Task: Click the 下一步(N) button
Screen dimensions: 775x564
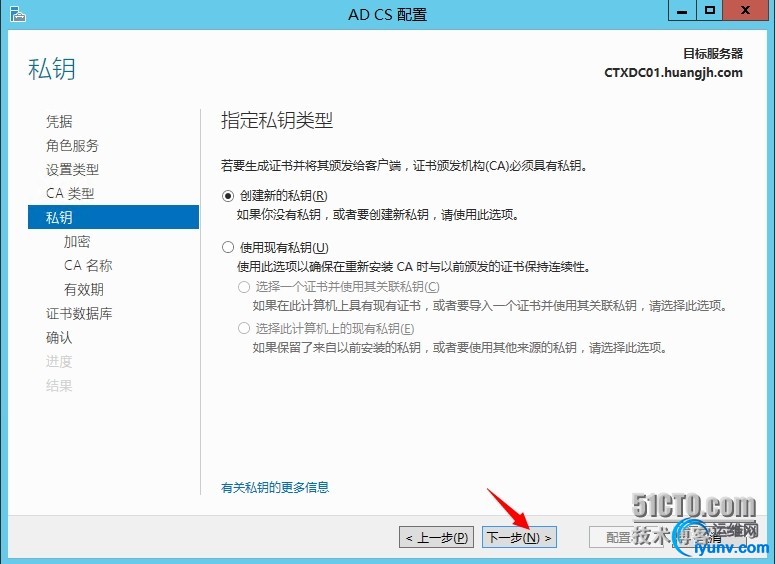Action: click(x=519, y=537)
